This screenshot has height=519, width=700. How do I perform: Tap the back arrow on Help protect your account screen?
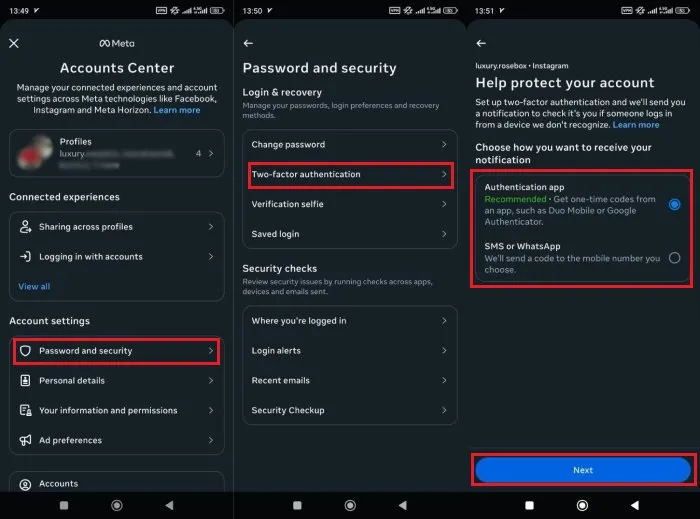coord(481,43)
